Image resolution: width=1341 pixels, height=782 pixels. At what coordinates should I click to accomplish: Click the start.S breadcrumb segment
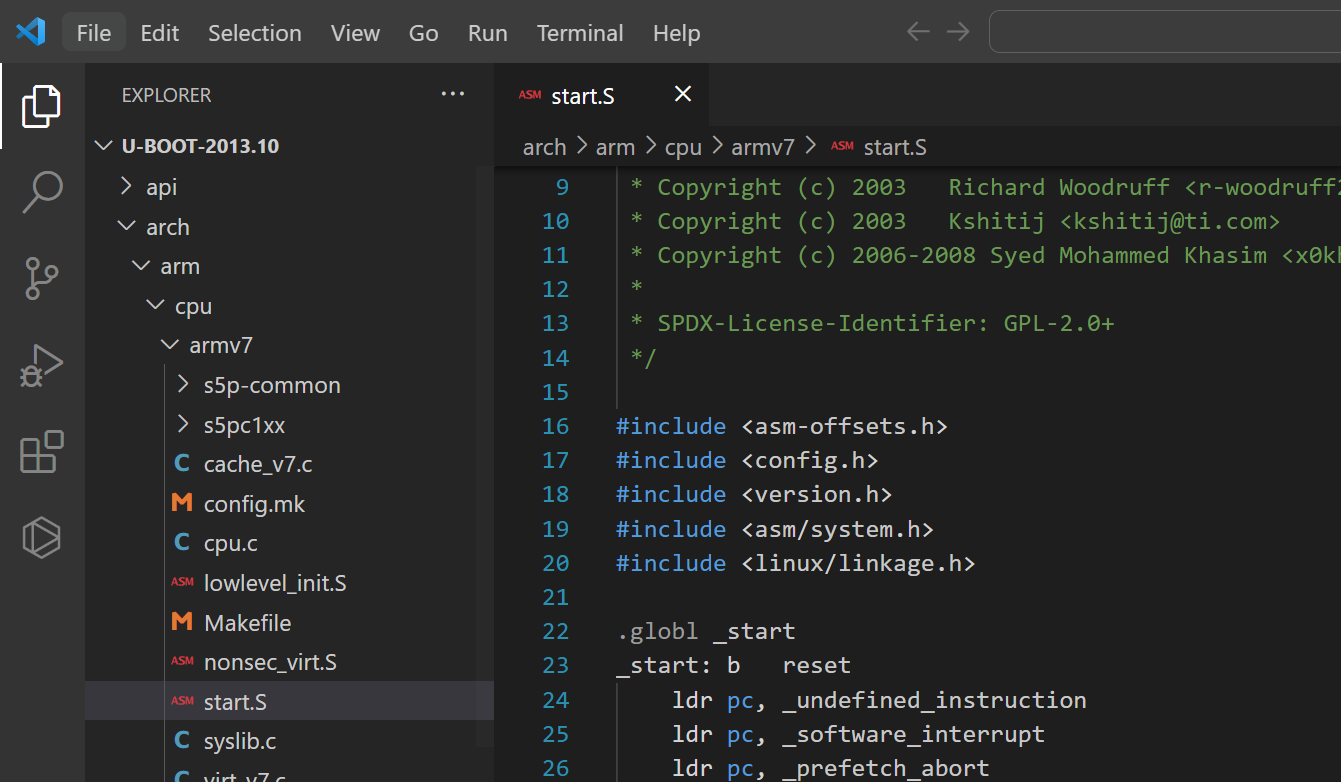[895, 147]
